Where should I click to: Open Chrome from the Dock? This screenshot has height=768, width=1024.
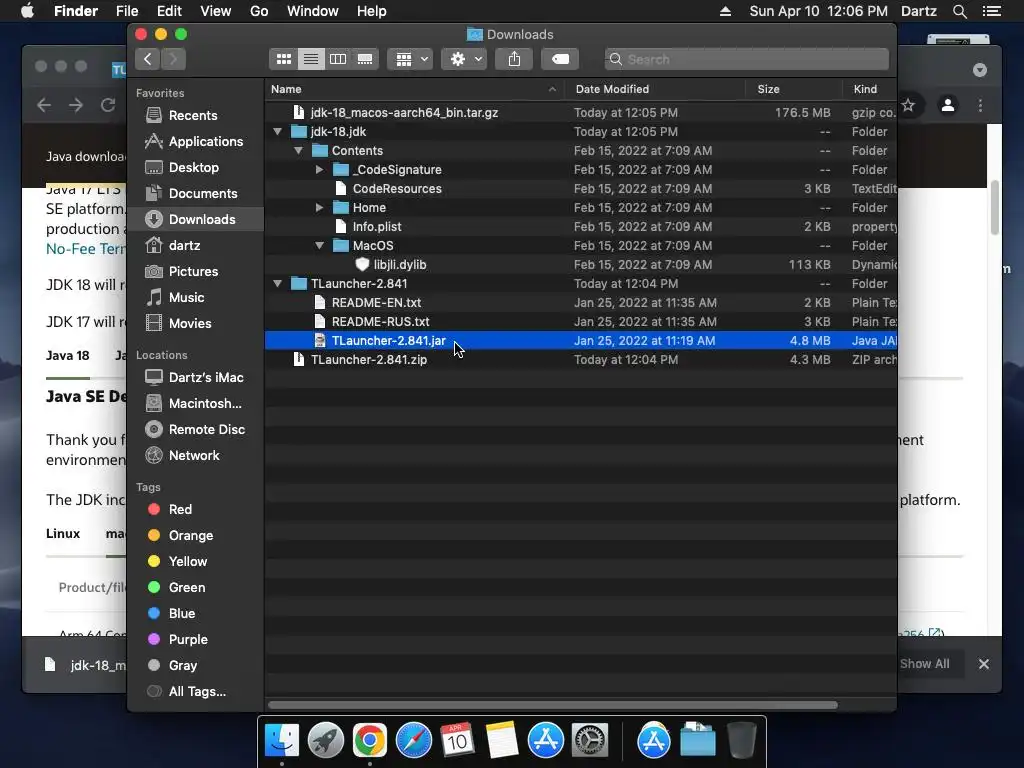[x=370, y=741]
